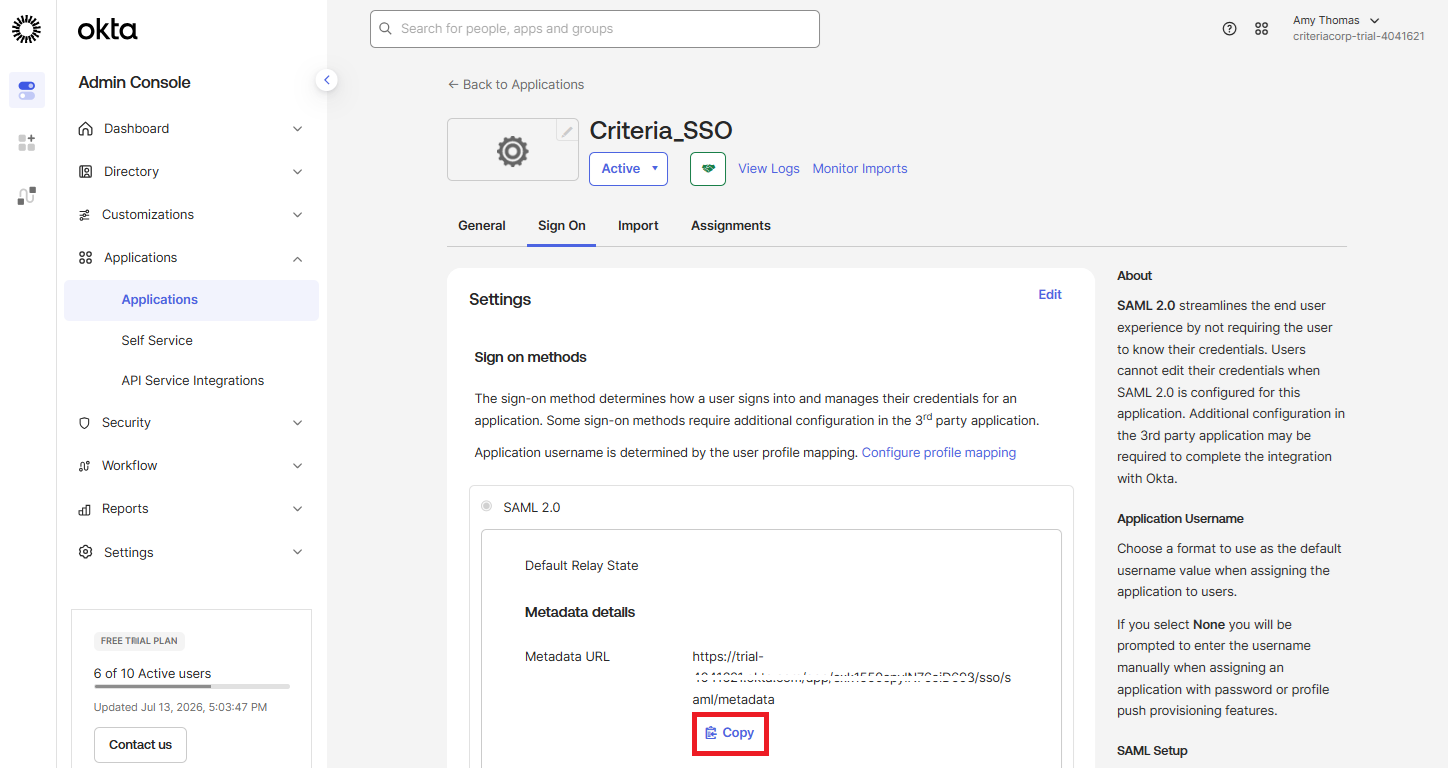Click the Security shield icon

(85, 423)
